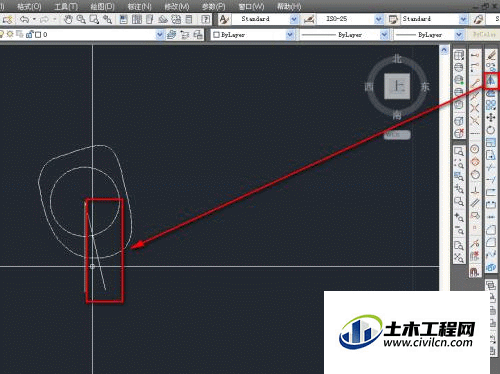Click 南 on the ViewCube compass
500x374 pixels.
397,115
